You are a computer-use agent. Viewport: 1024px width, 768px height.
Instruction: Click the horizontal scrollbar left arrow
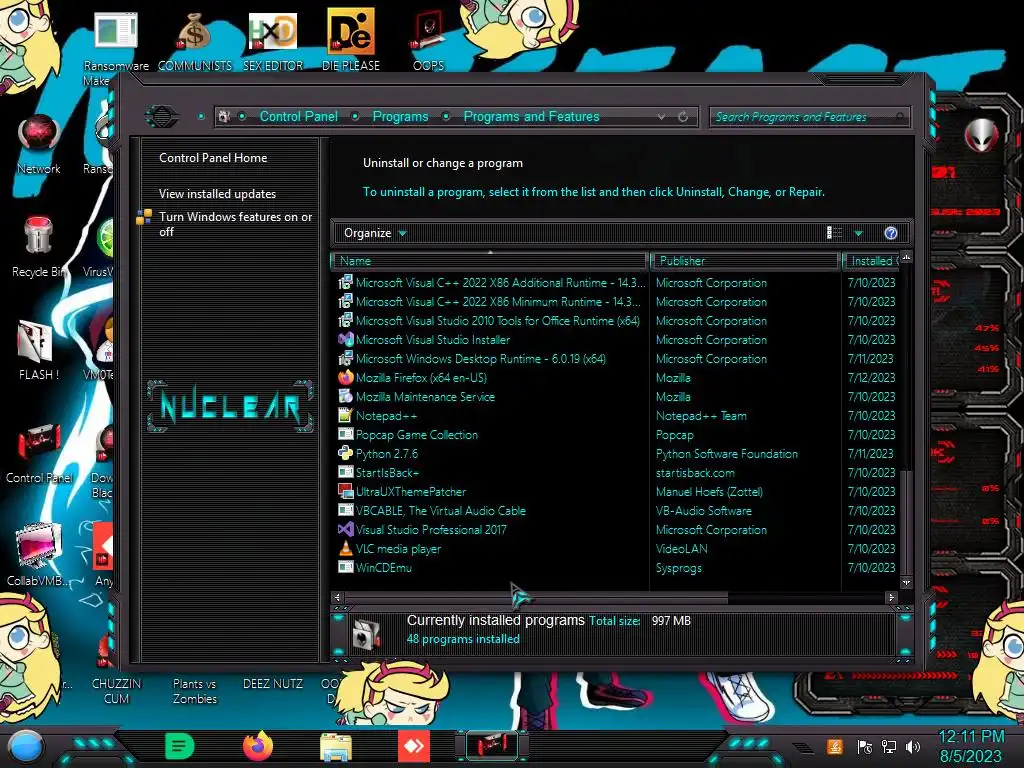[337, 597]
